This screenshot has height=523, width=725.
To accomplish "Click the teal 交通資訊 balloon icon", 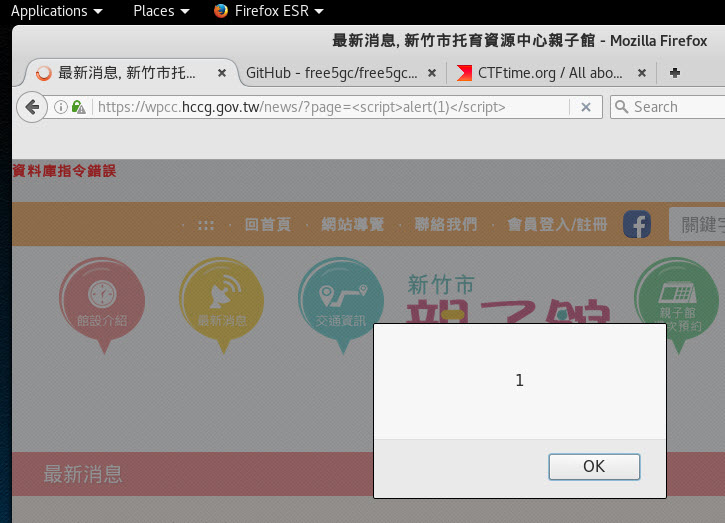I will pyautogui.click(x=341, y=306).
